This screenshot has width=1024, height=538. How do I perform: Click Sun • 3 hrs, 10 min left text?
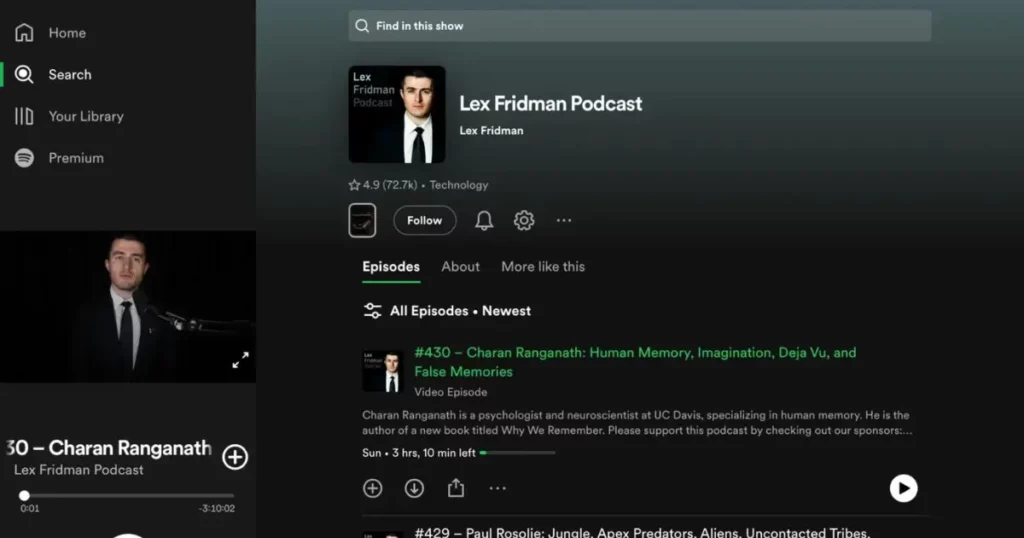419,453
